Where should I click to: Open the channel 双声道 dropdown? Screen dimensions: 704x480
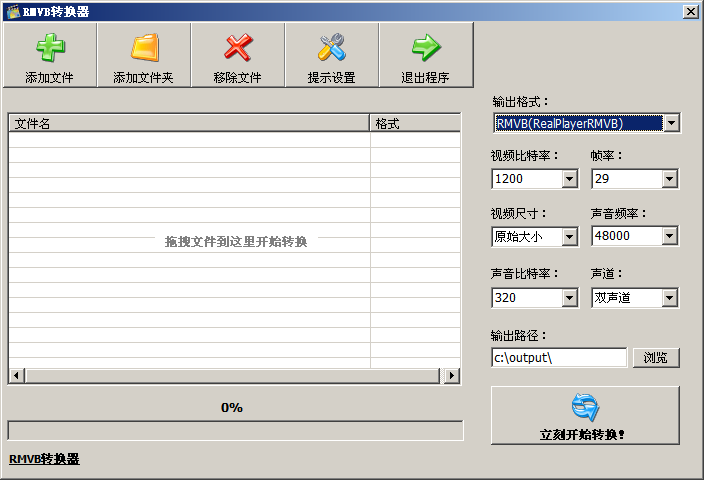669,298
